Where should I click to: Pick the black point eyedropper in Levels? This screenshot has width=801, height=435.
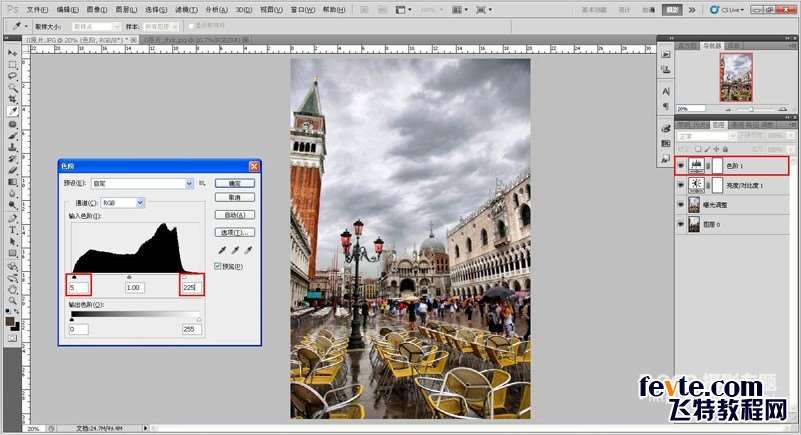[222, 250]
